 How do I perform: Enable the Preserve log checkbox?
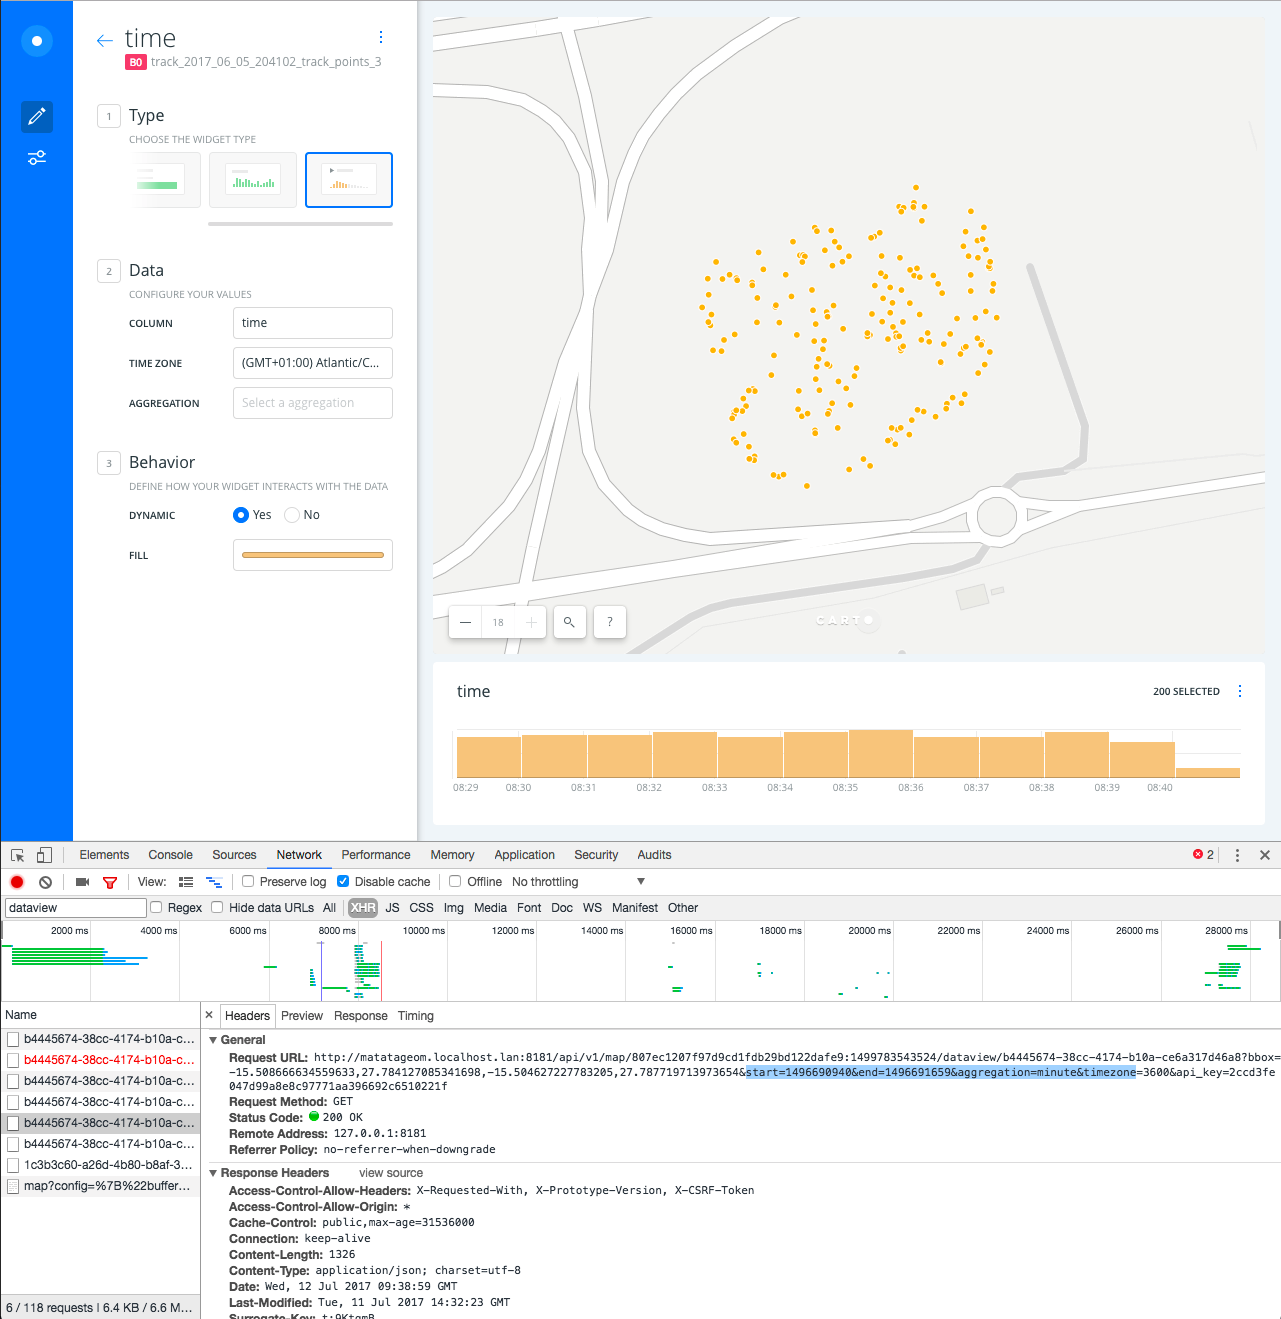pos(248,881)
